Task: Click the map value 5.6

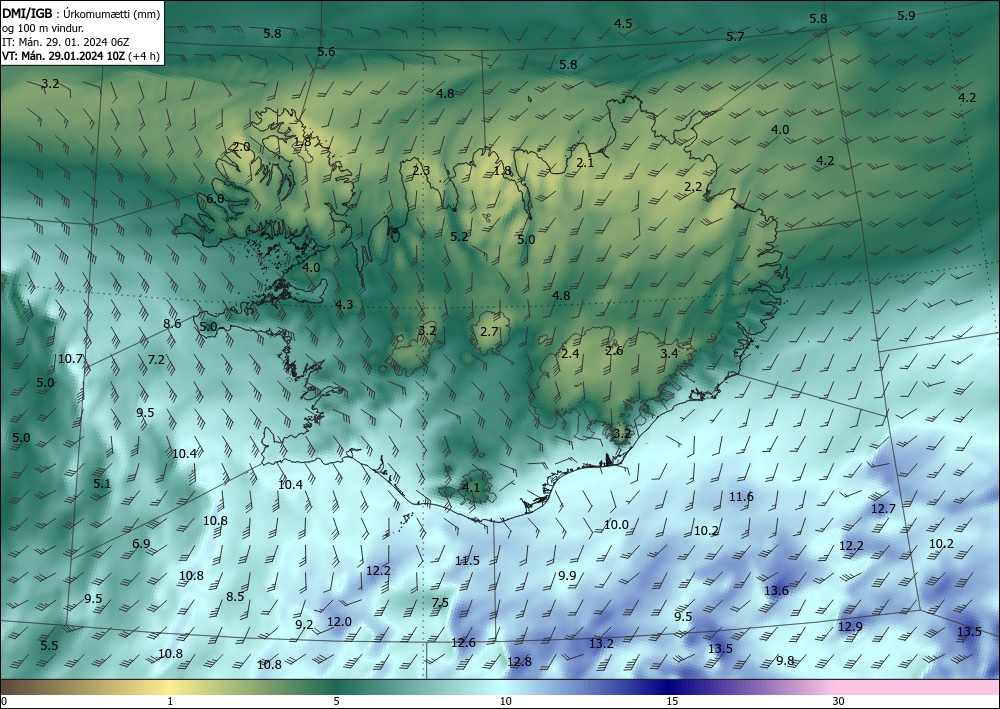Action: coord(326,52)
